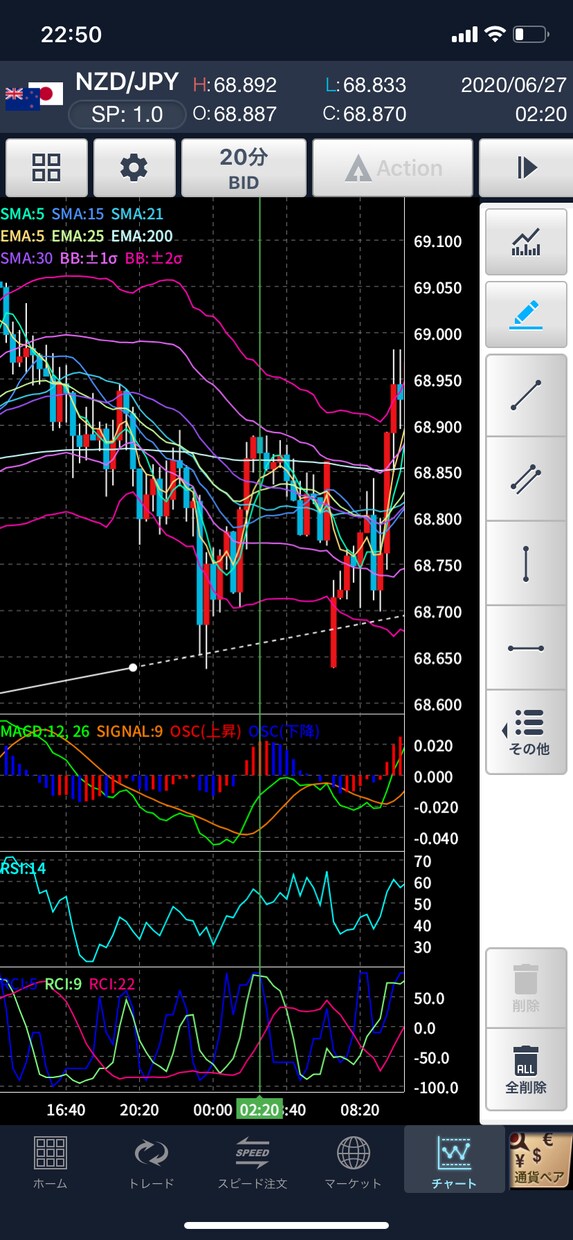Tap the MACD:12, 26 indicator label

[45, 731]
